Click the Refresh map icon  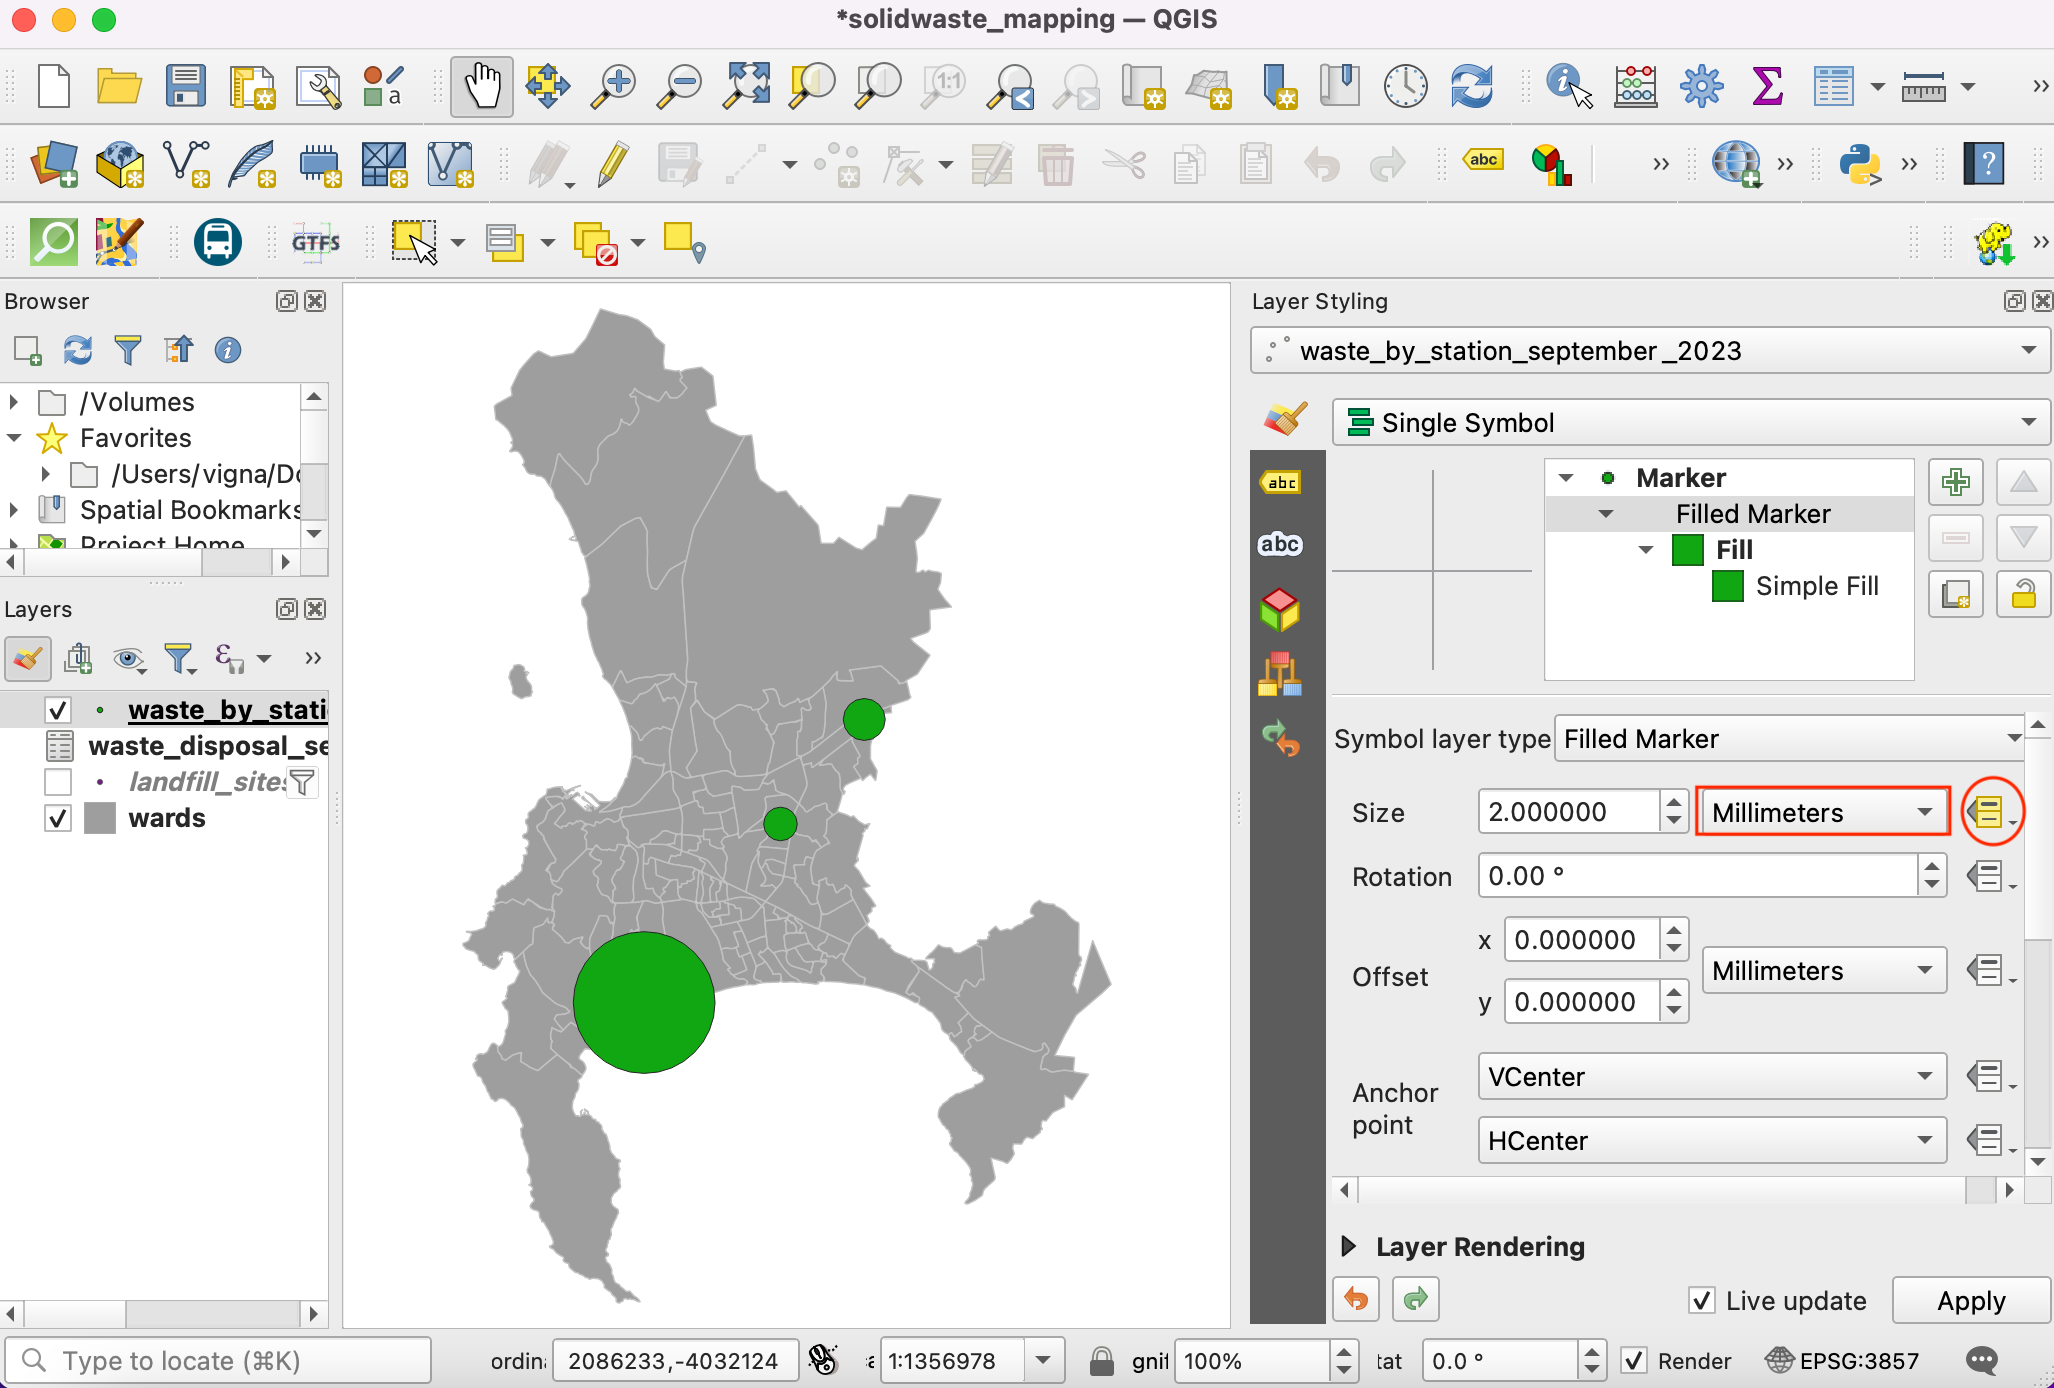pyautogui.click(x=1471, y=86)
